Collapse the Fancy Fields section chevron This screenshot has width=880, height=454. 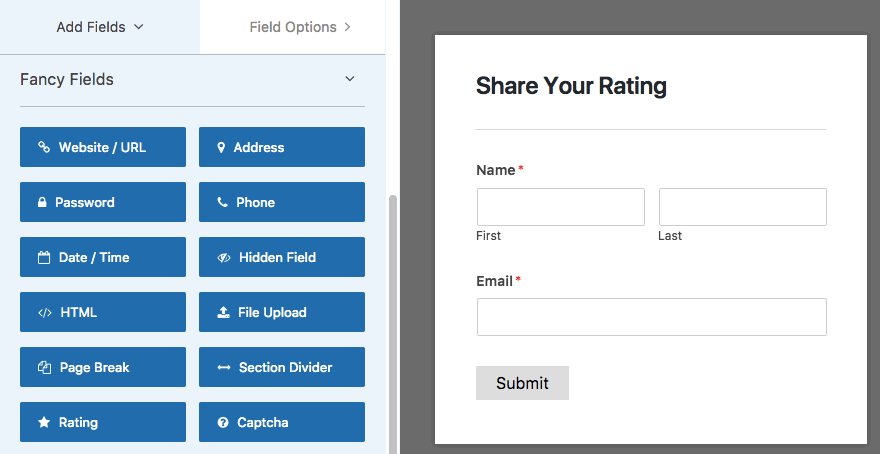pyautogui.click(x=350, y=79)
